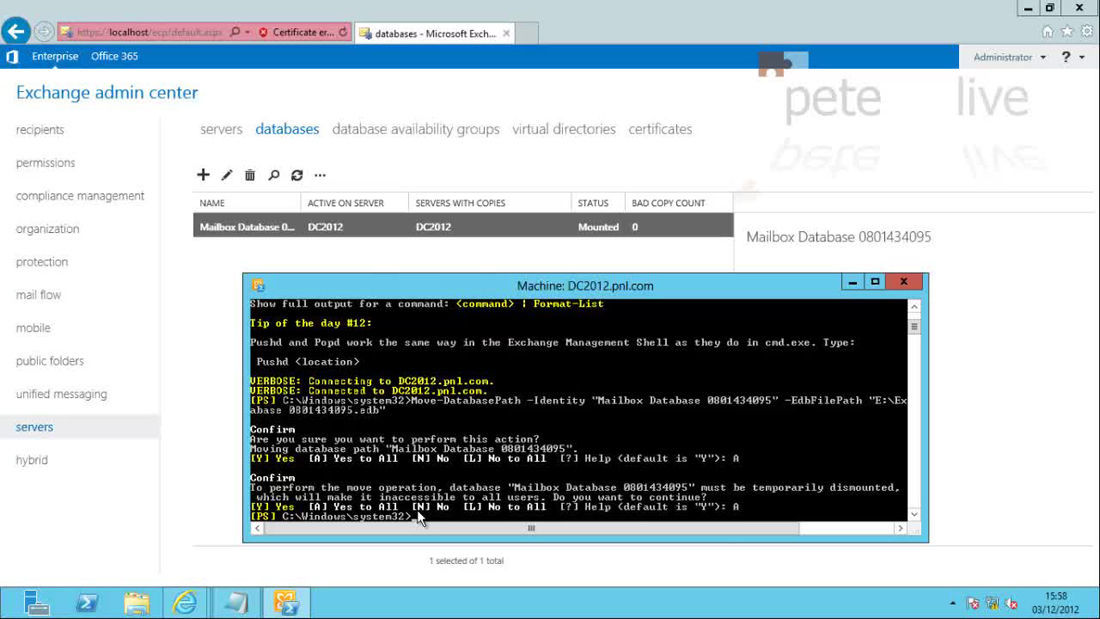Click the address bar search magnifier
Viewport: 1100px width, 619px height.
coord(235,32)
